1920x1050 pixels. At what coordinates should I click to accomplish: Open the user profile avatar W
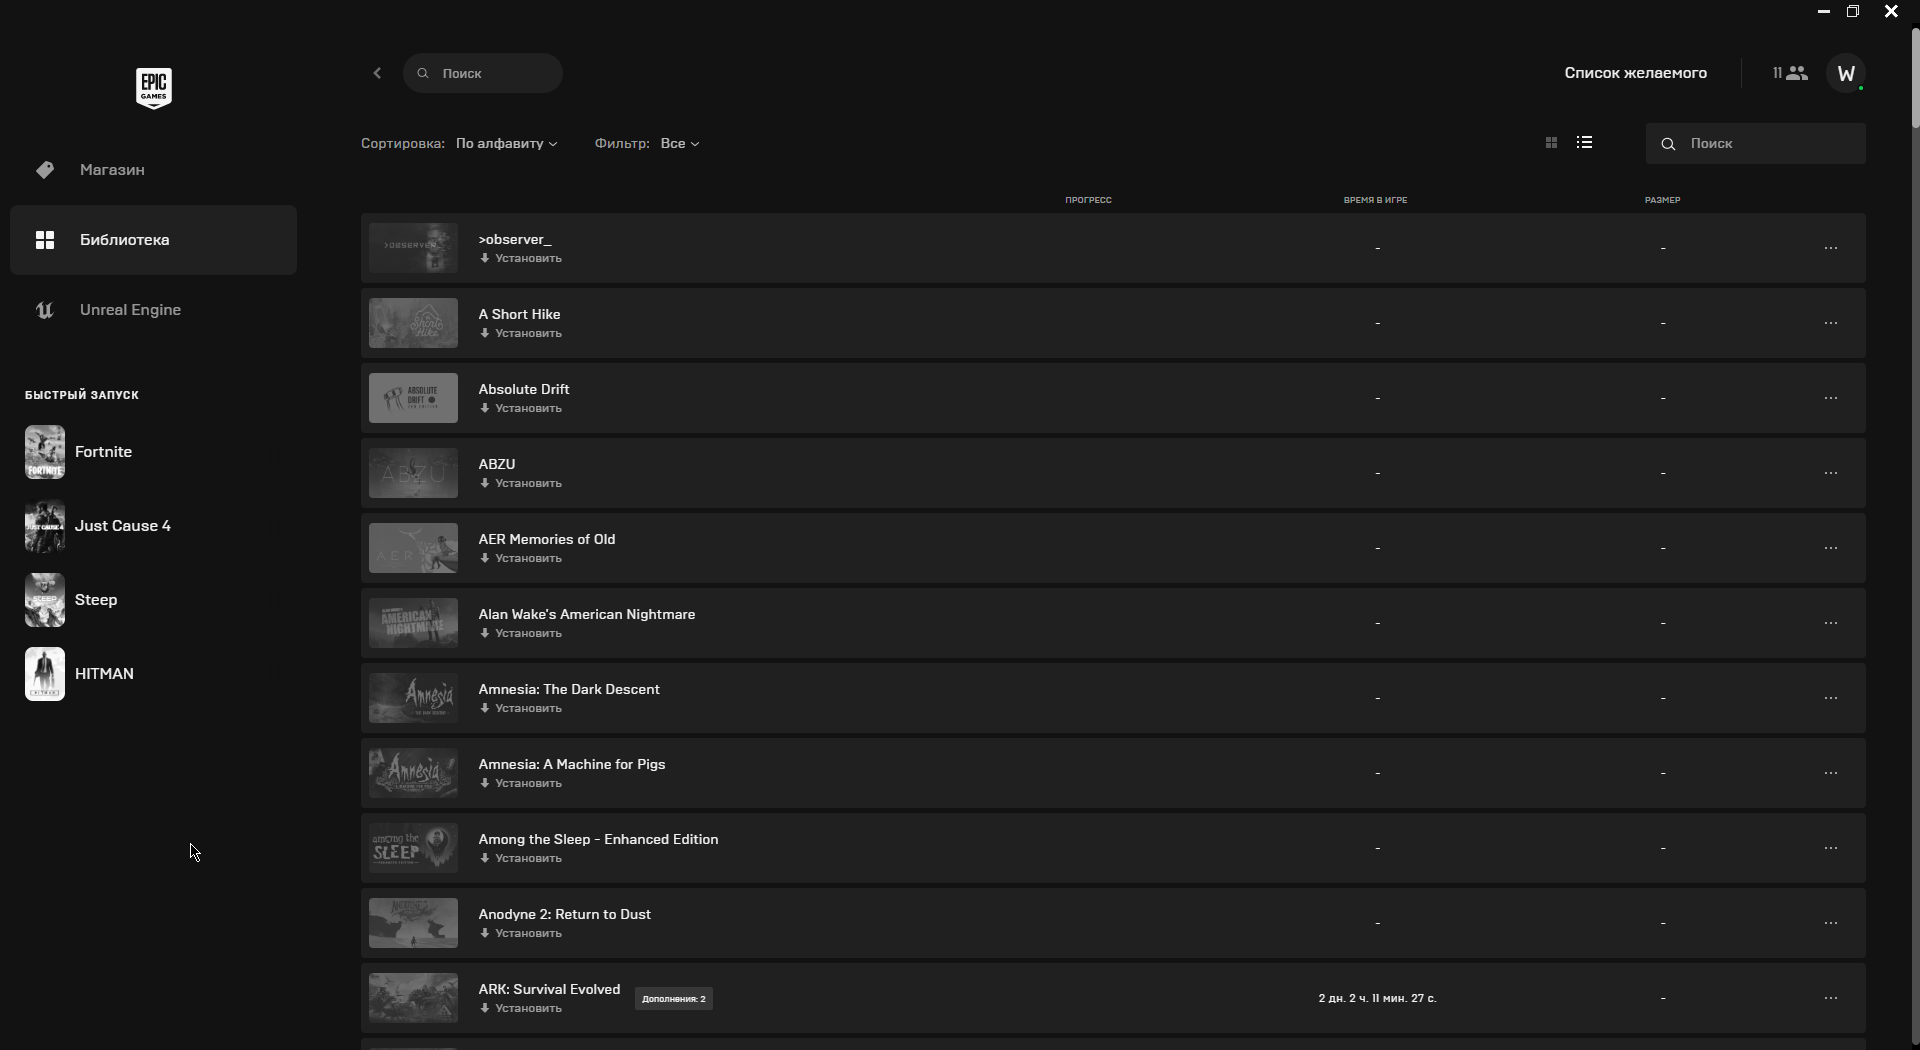tap(1846, 73)
